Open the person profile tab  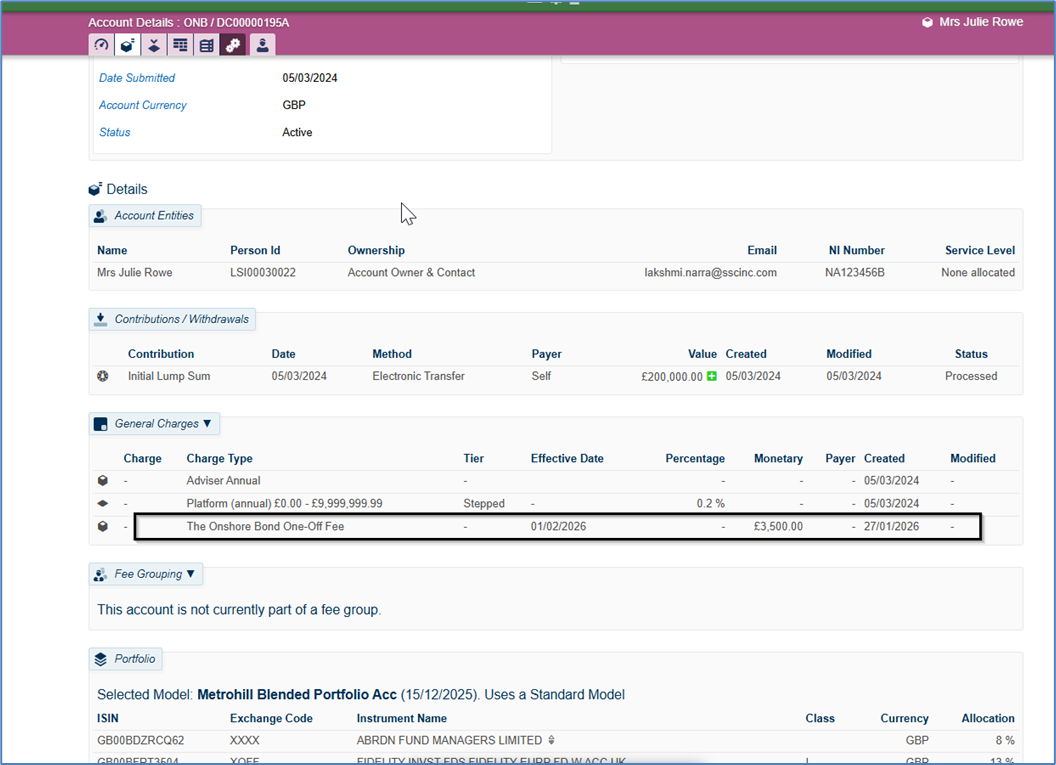tap(262, 45)
